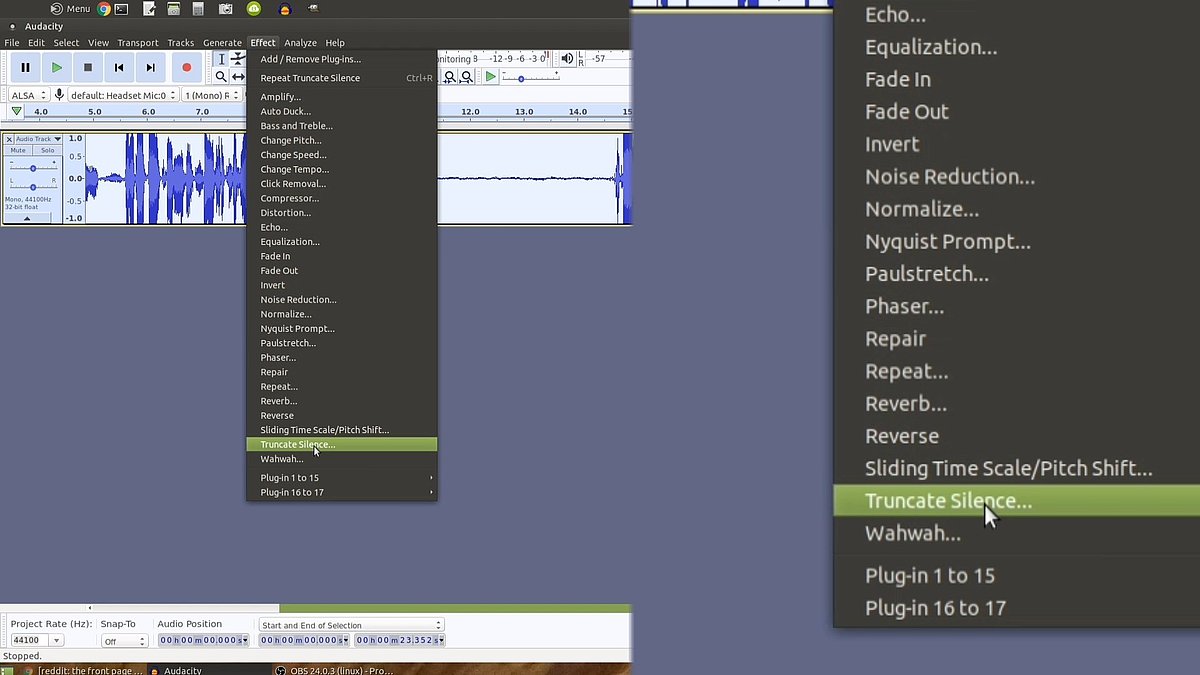
Task: Collapse the audio track with the up arrow
Action: tap(27, 218)
